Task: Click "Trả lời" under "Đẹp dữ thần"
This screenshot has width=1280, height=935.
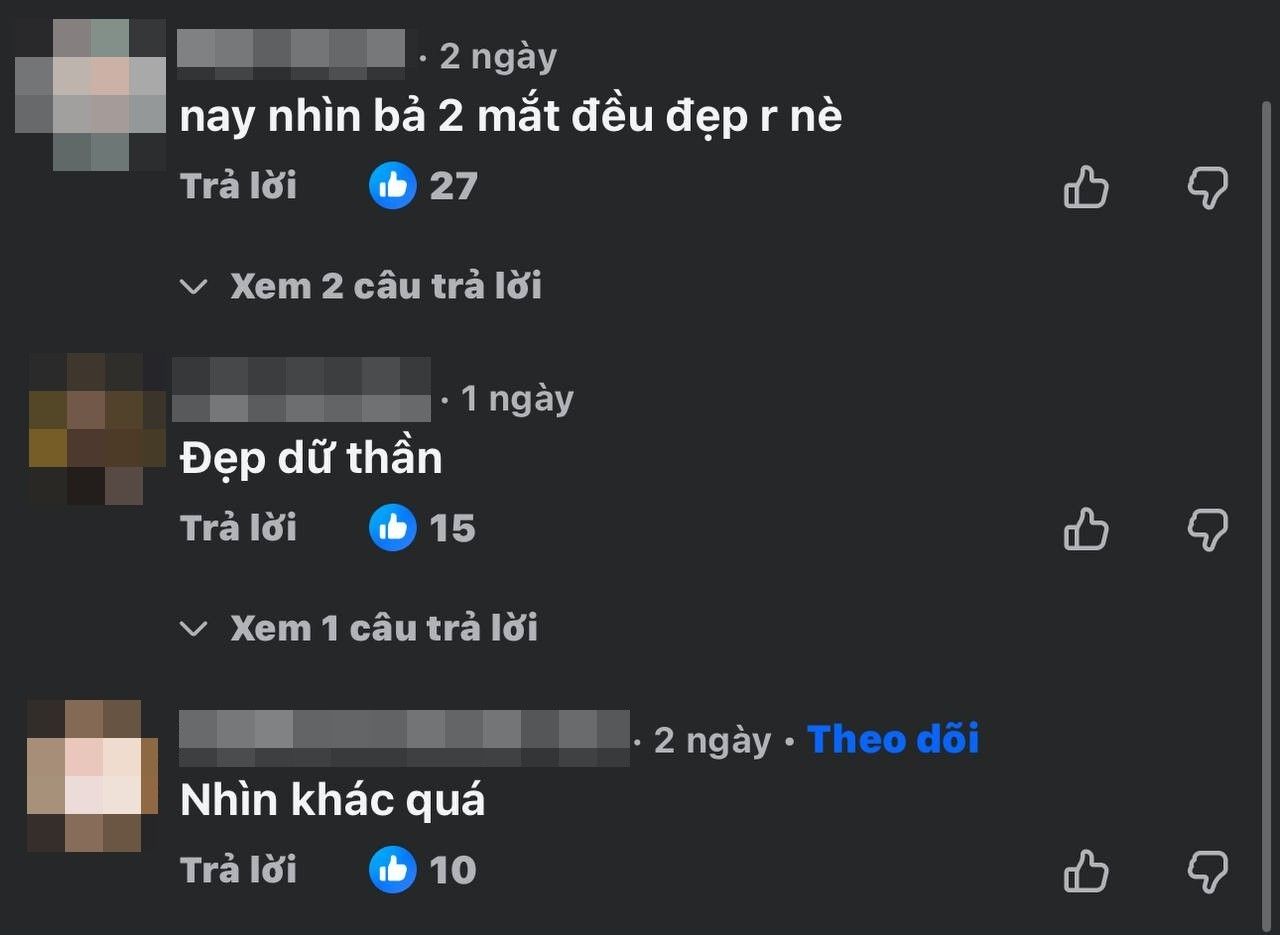Action: (238, 528)
